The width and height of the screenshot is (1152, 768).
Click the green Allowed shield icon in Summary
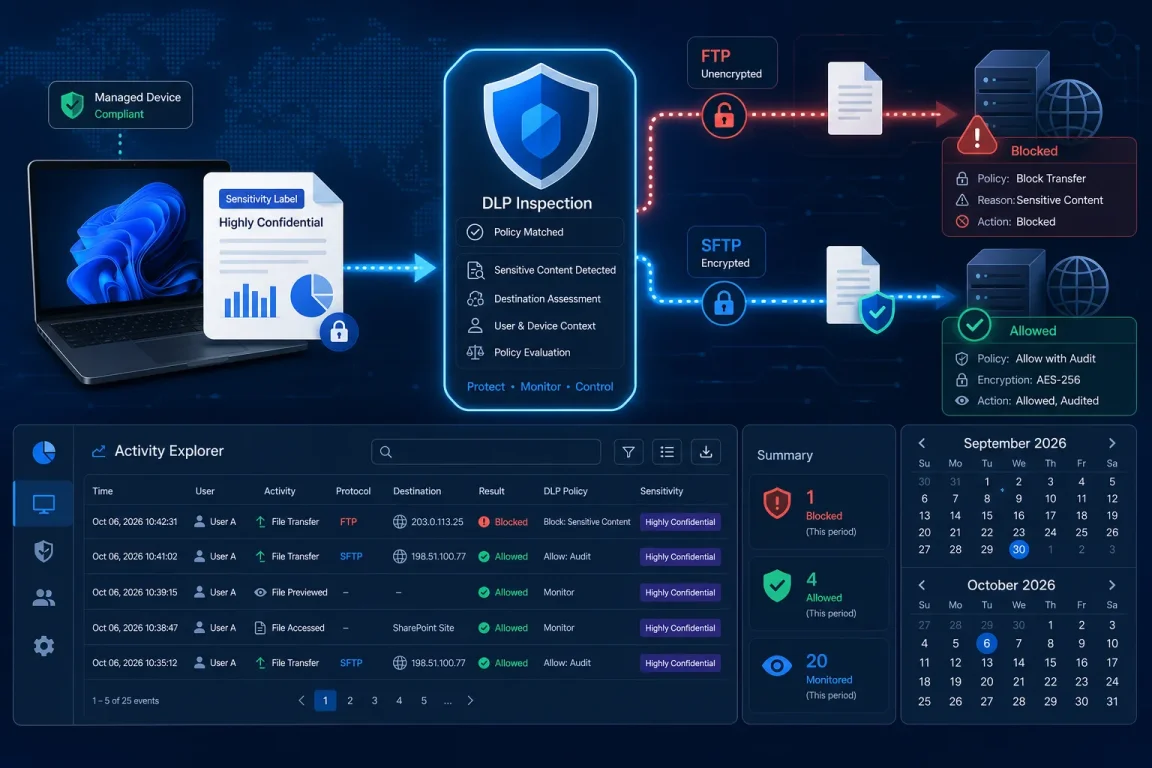777,586
